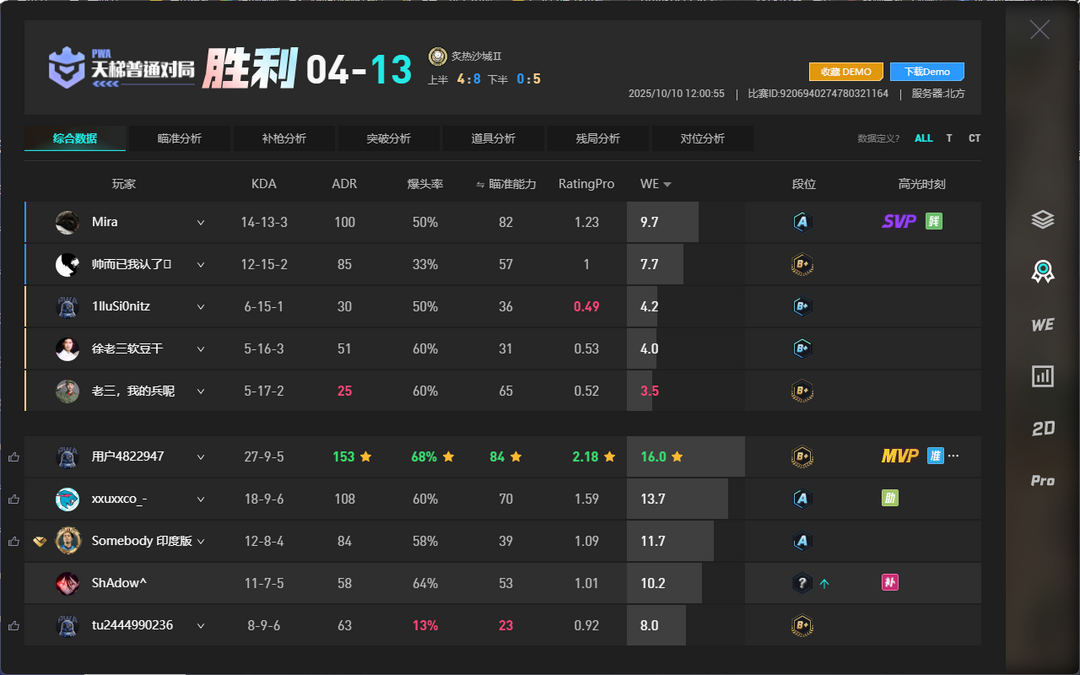This screenshot has width=1080, height=675.
Task: Show ALL sides data filter
Action: point(923,139)
